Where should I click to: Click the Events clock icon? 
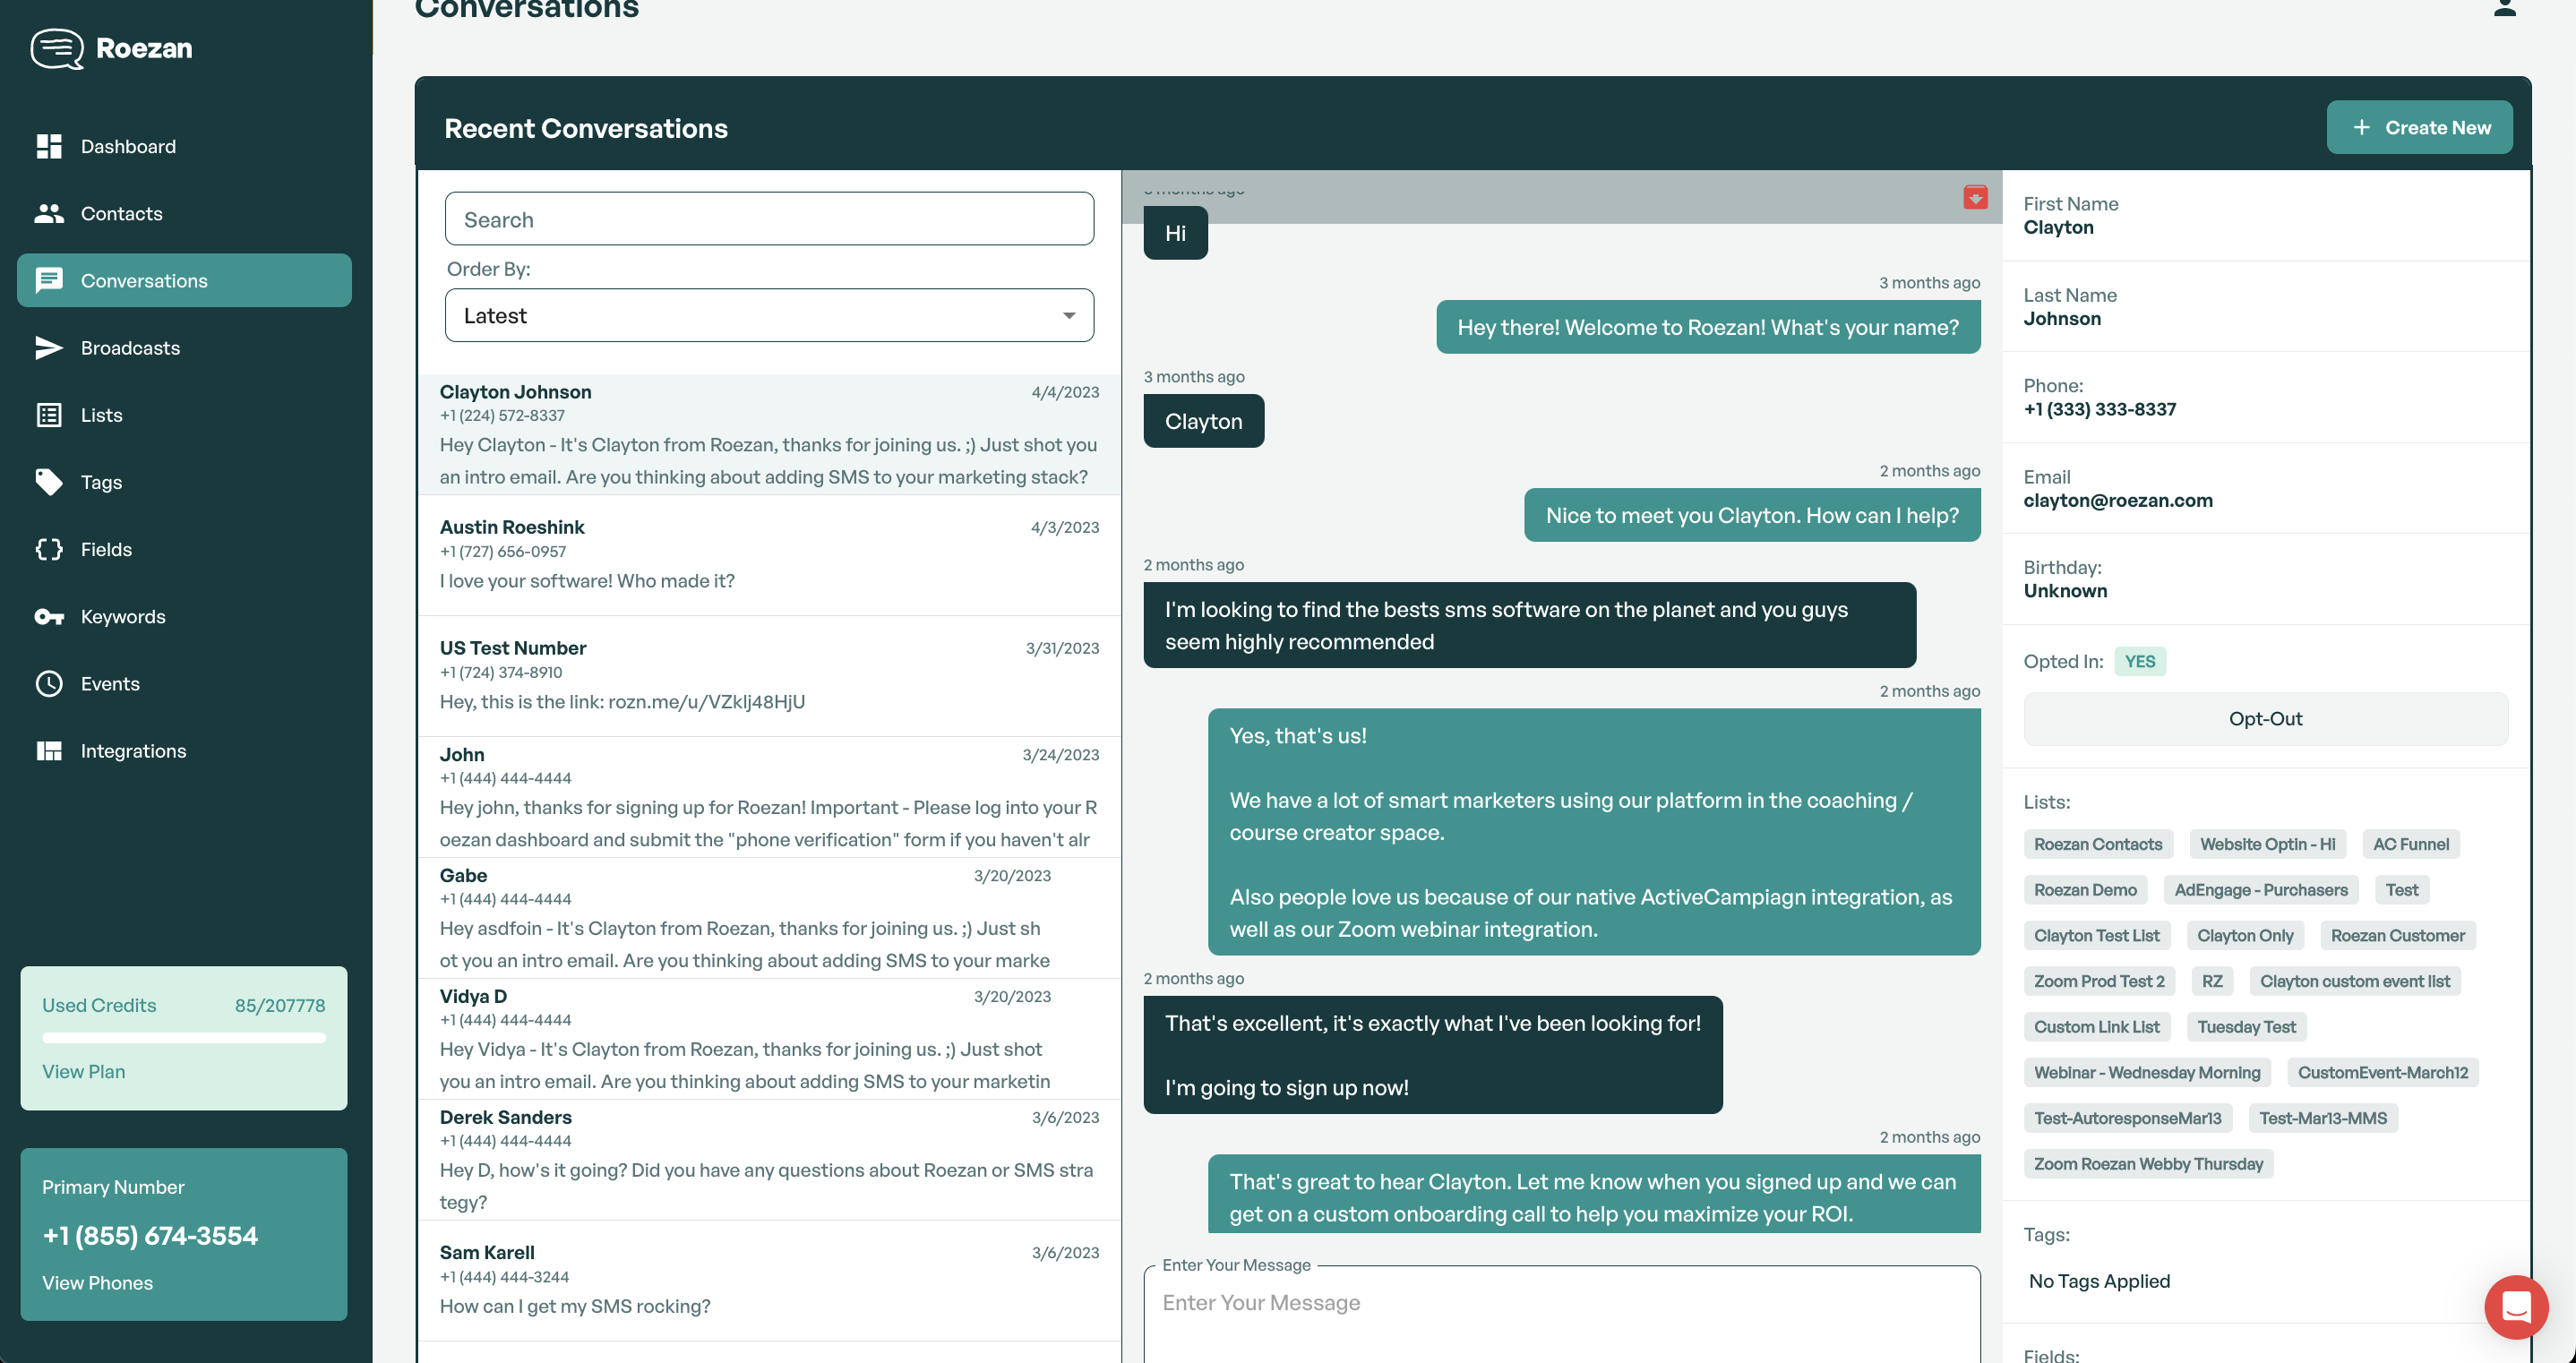48,684
